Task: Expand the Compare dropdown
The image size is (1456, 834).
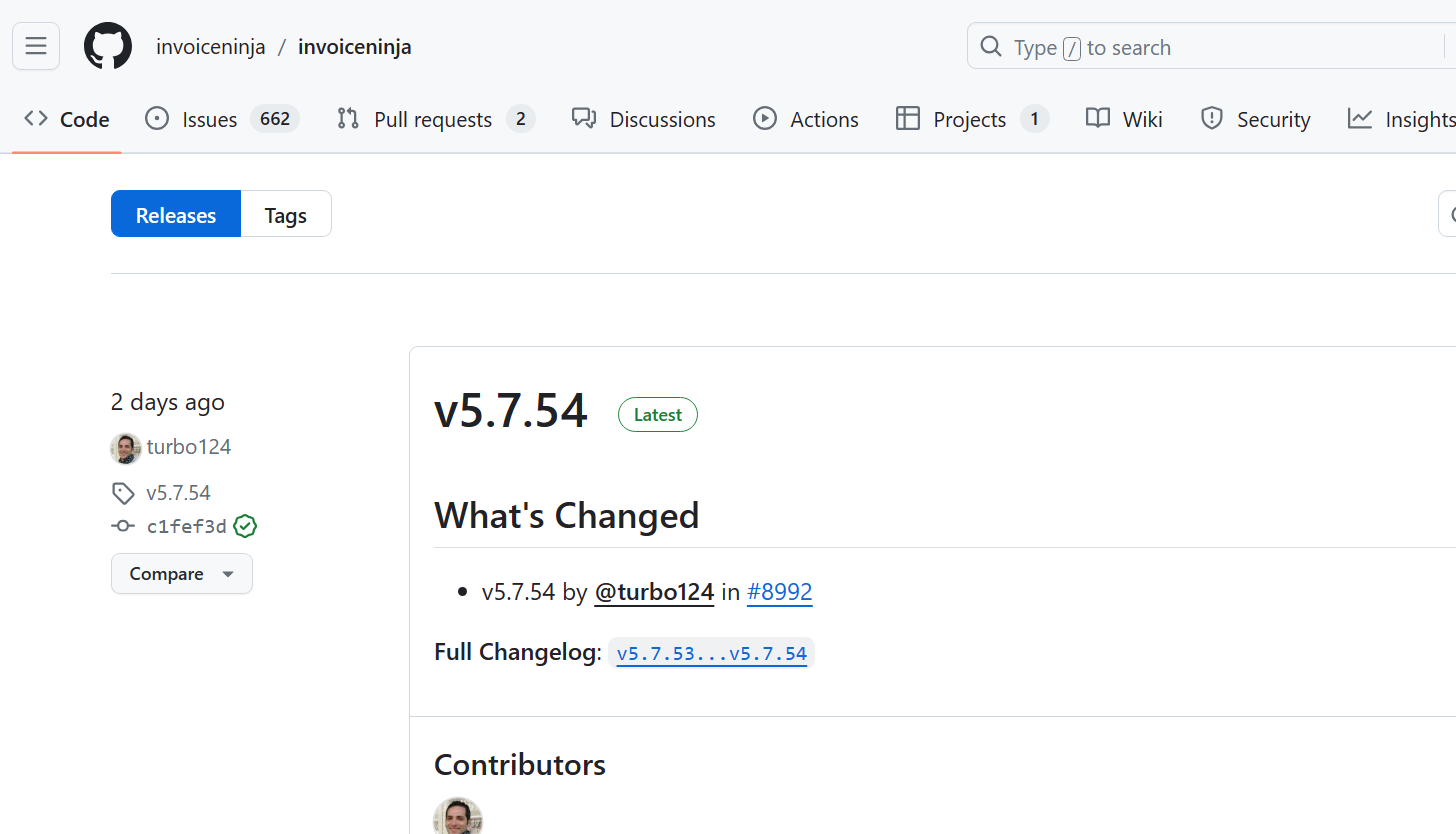Action: tap(182, 574)
